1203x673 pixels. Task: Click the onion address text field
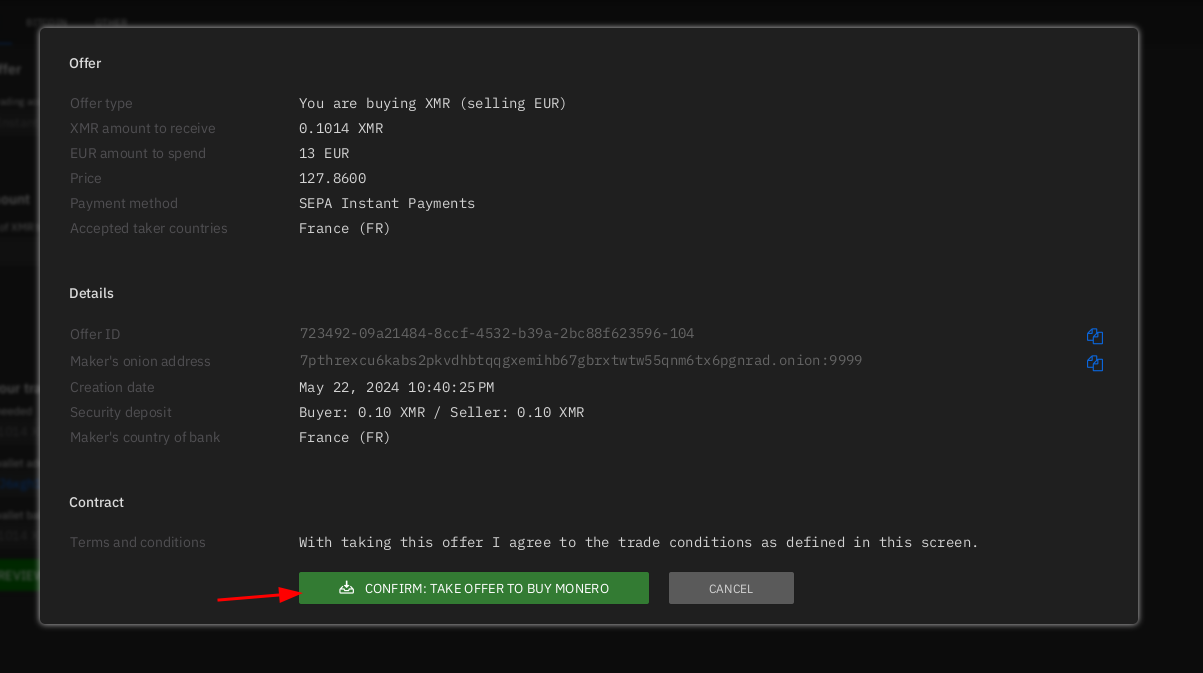[x=580, y=361]
